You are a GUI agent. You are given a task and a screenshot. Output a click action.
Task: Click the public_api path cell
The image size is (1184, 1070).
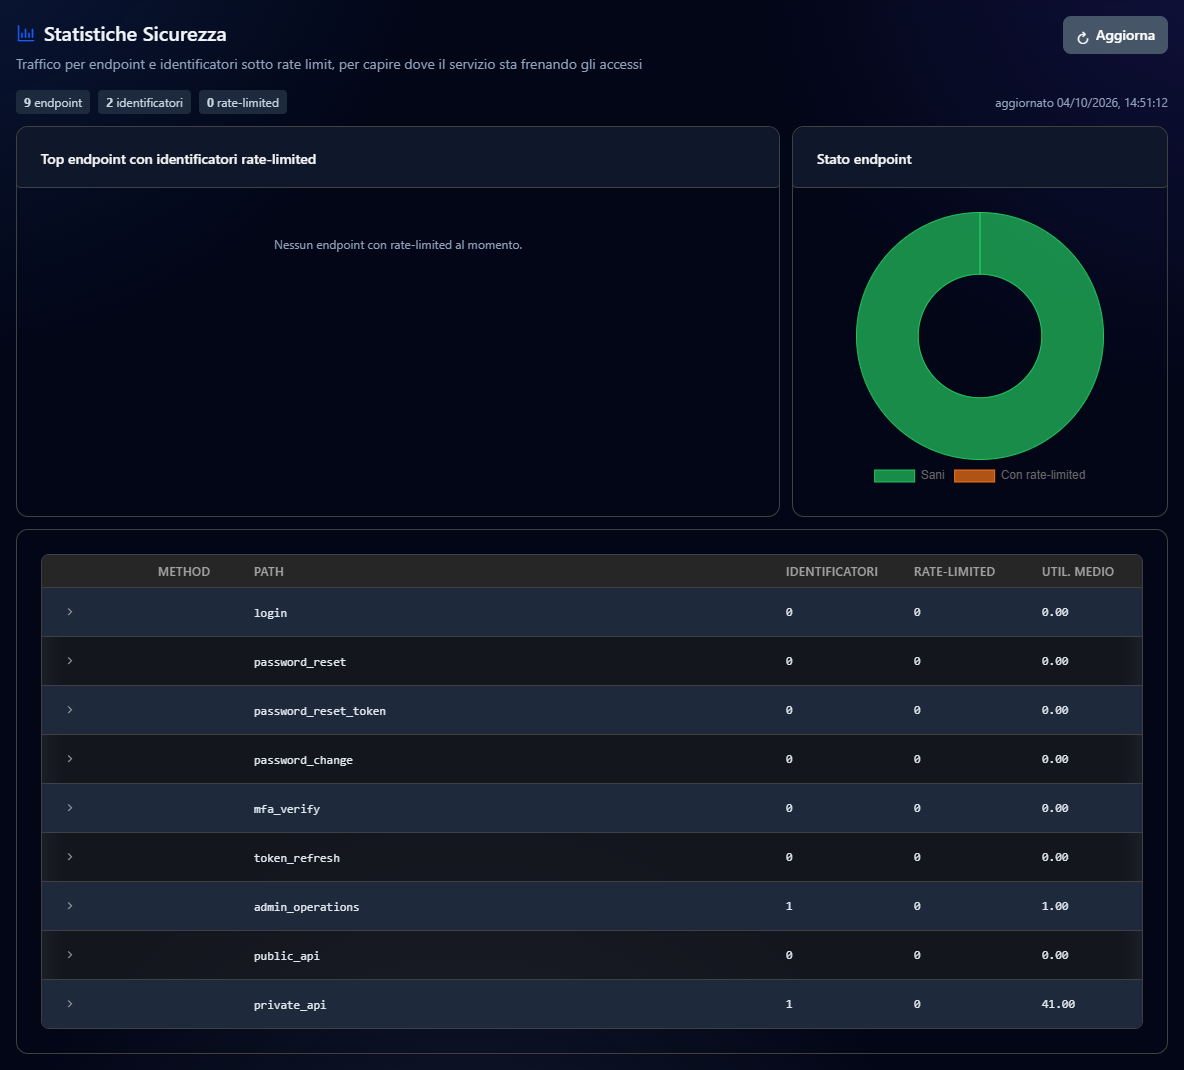click(287, 956)
